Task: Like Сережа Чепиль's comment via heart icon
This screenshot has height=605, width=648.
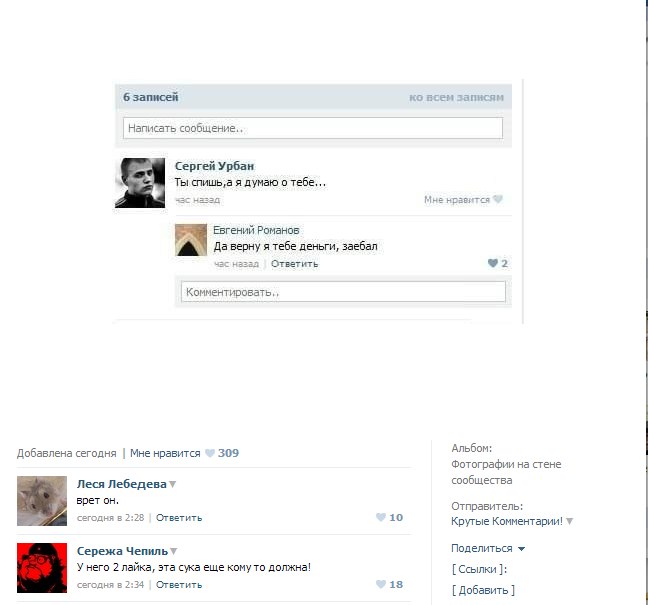Action: (381, 584)
